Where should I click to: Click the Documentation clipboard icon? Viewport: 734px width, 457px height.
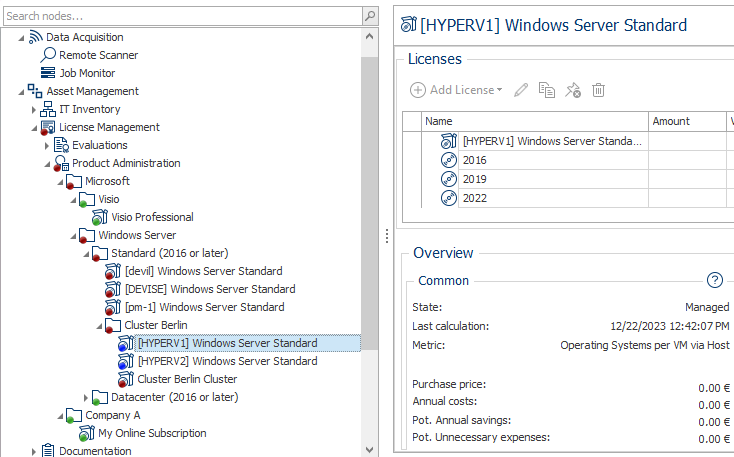48,450
